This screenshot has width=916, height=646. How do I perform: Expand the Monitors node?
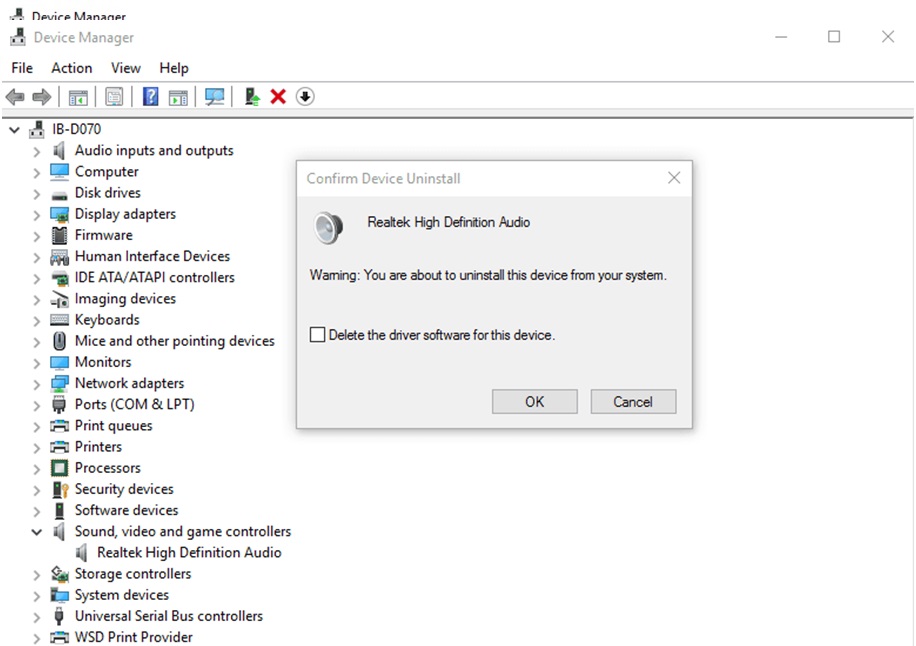tap(37, 363)
